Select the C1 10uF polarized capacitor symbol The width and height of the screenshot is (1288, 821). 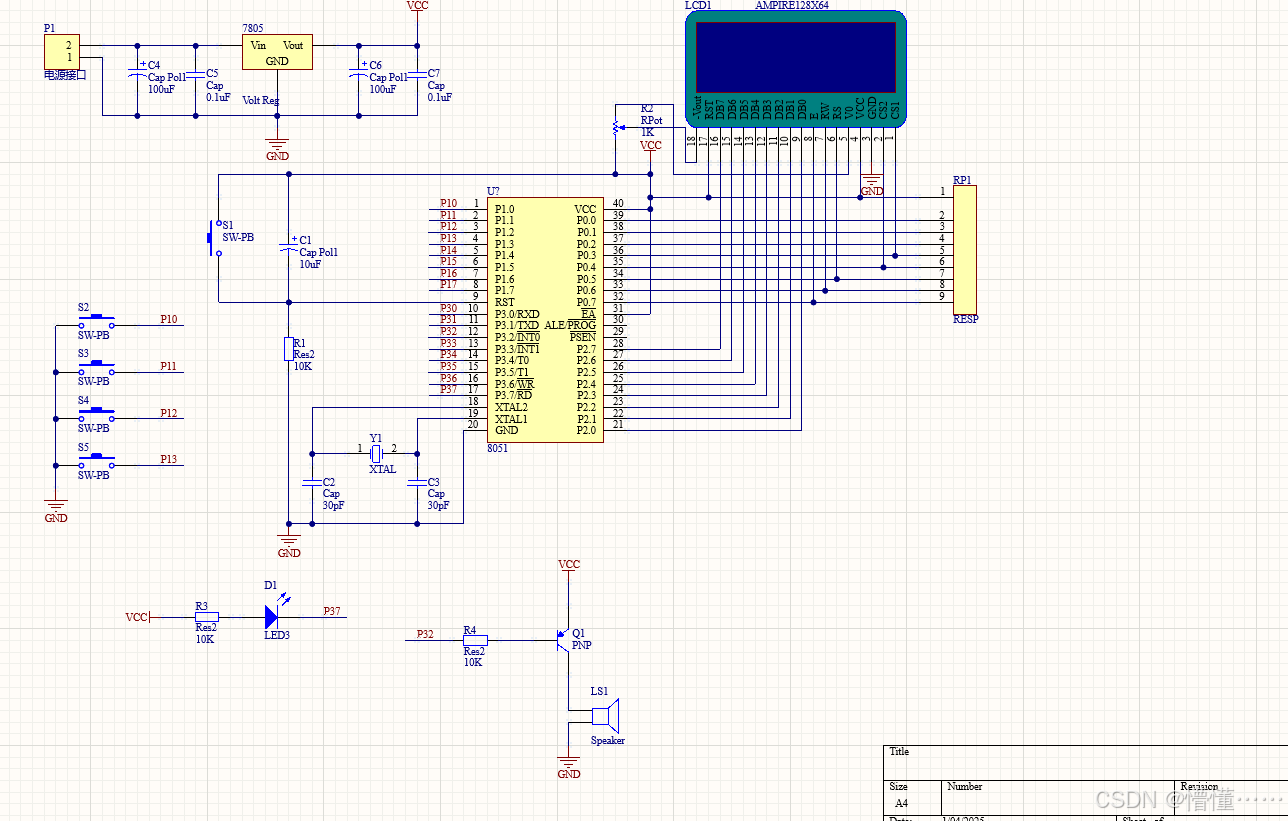tap(289, 246)
